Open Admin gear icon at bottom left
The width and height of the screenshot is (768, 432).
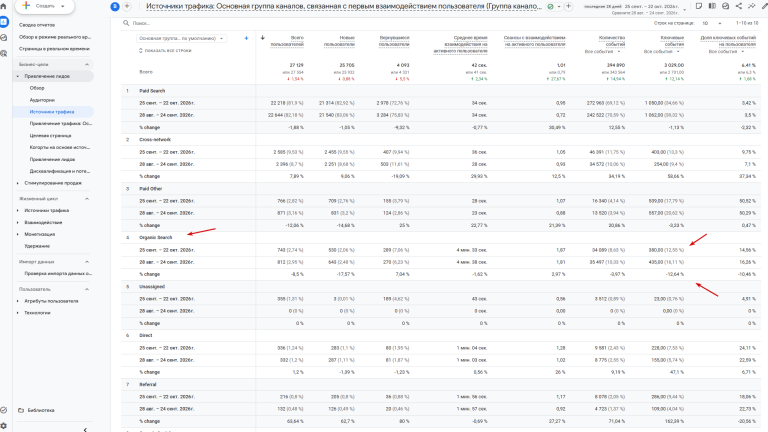[3, 426]
